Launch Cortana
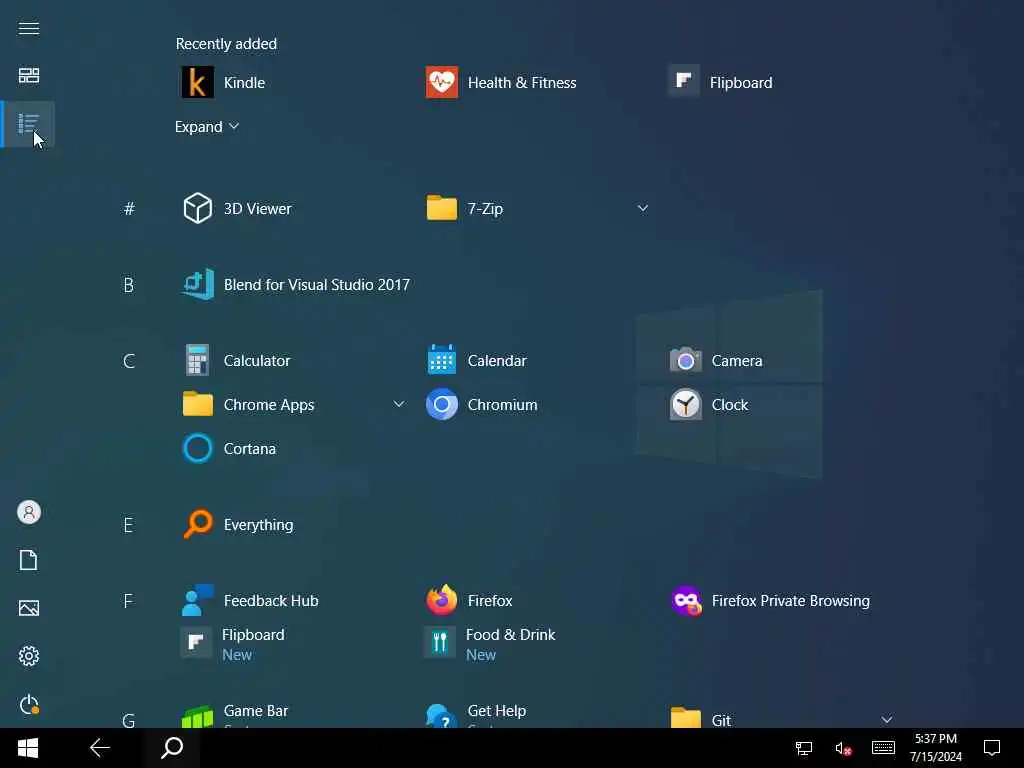The width and height of the screenshot is (1024, 768). (x=229, y=449)
